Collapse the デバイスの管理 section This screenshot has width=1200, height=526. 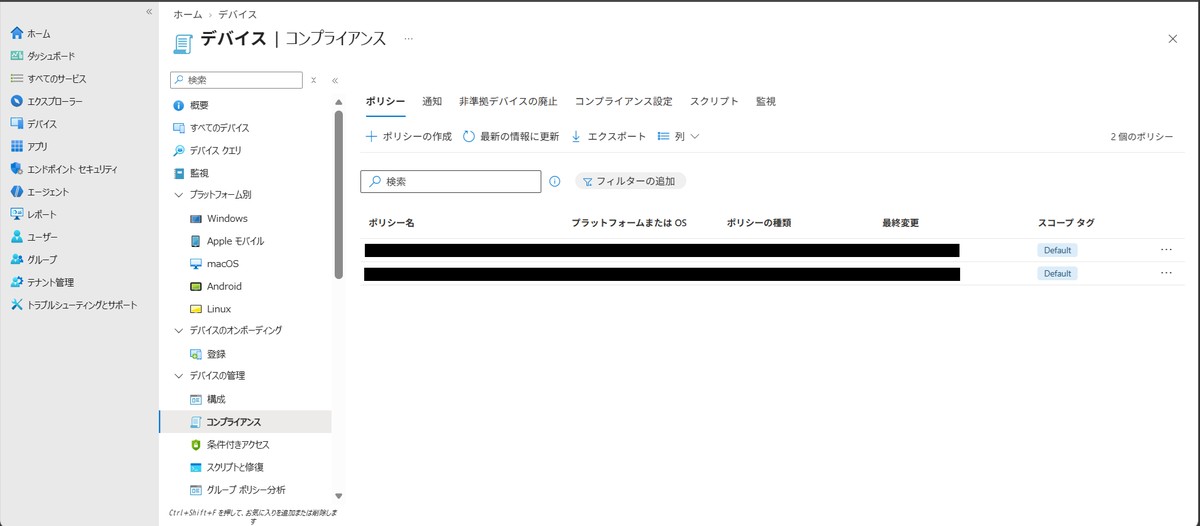pos(179,376)
